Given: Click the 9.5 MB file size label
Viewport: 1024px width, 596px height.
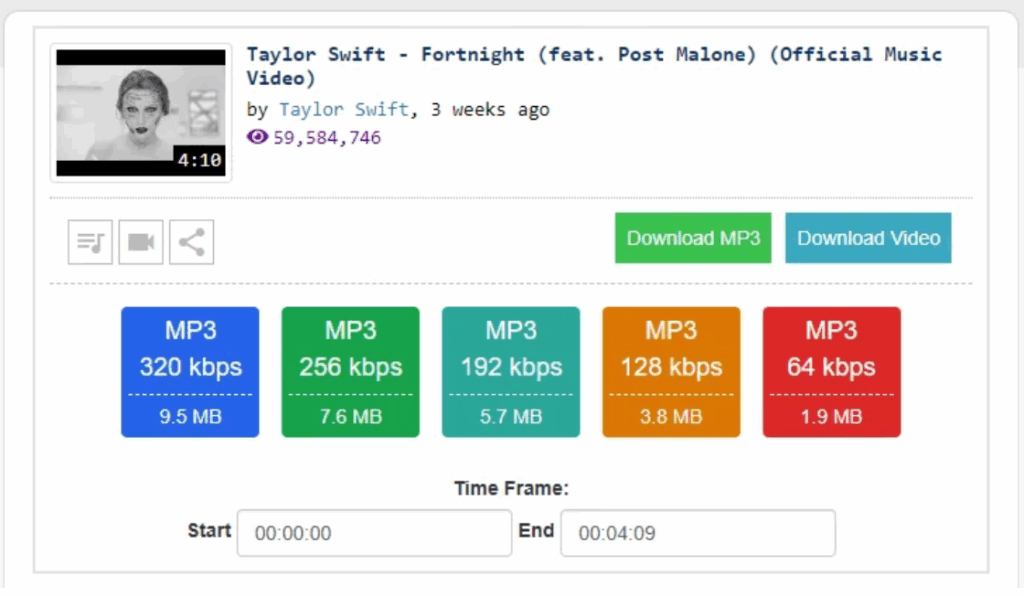Looking at the screenshot, I should coord(190,417).
